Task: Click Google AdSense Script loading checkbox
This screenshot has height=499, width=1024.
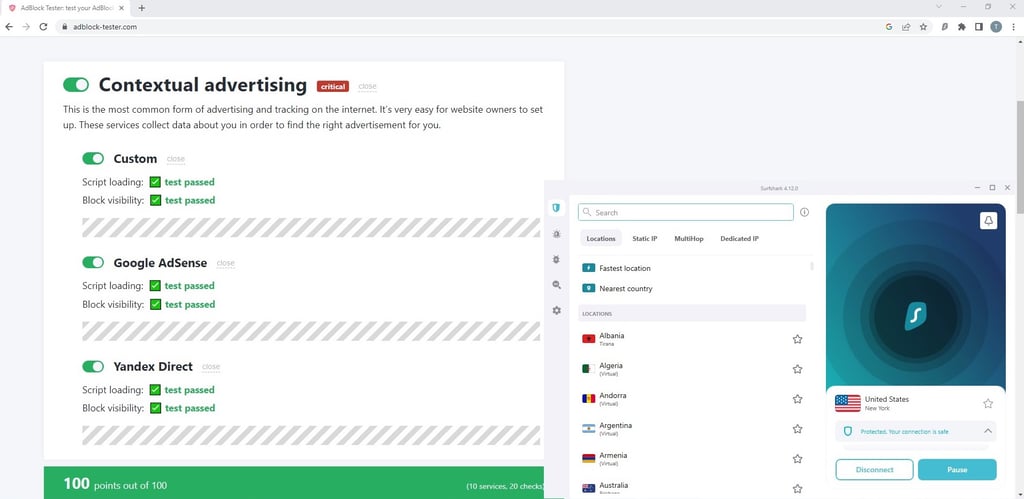Action: 155,285
